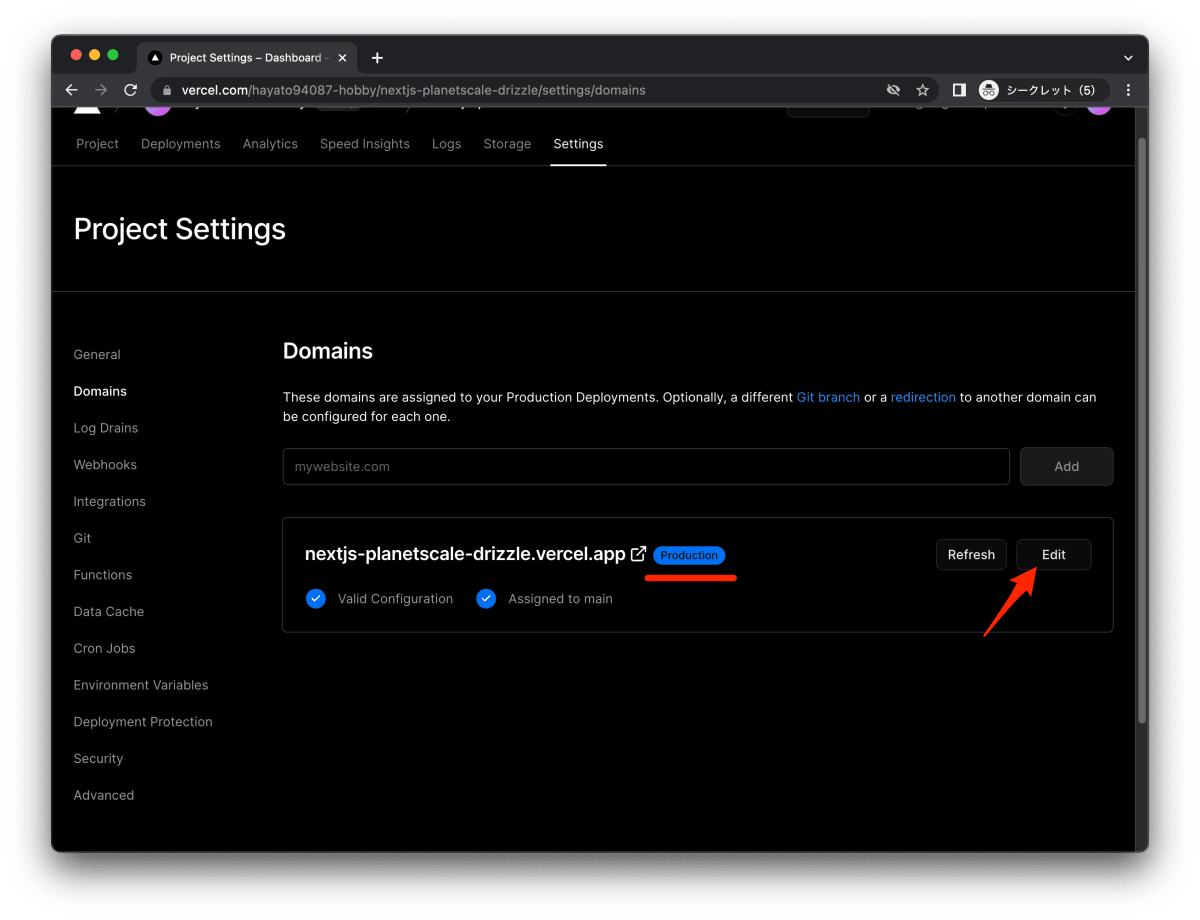1200x920 pixels.
Task: Go to Integrations settings
Action: (x=109, y=502)
